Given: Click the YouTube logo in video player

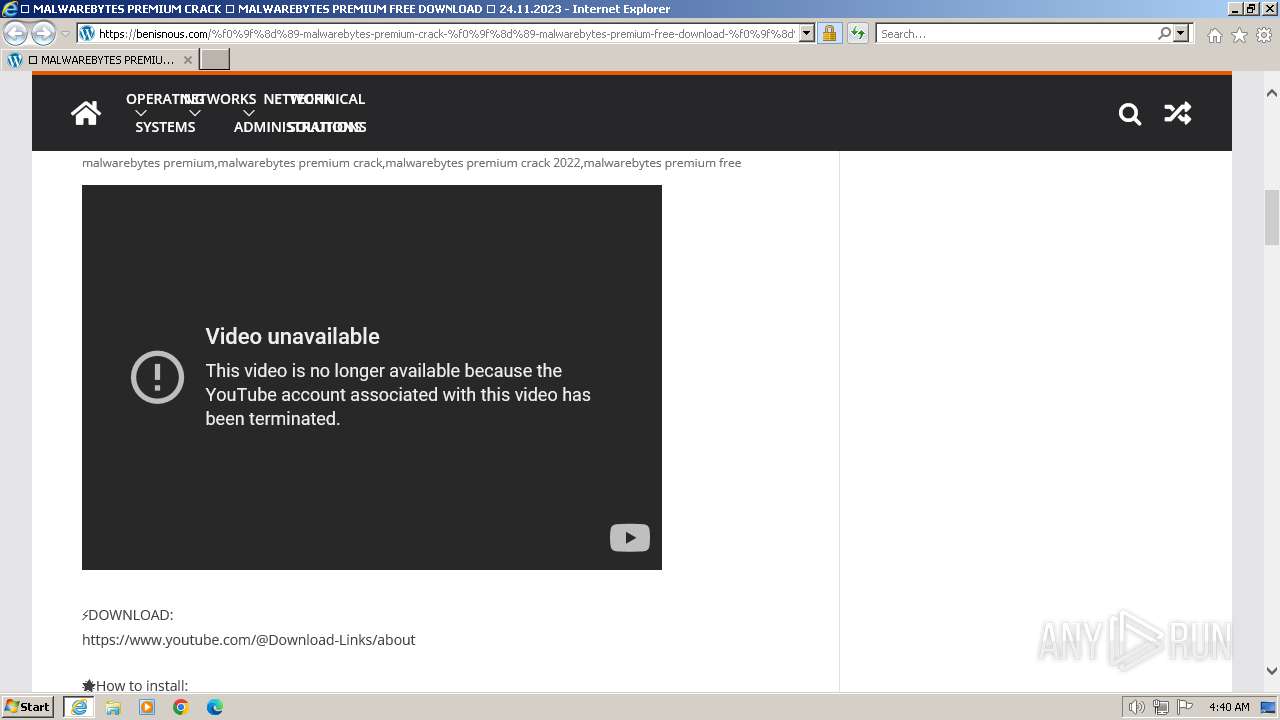Looking at the screenshot, I should (x=630, y=538).
